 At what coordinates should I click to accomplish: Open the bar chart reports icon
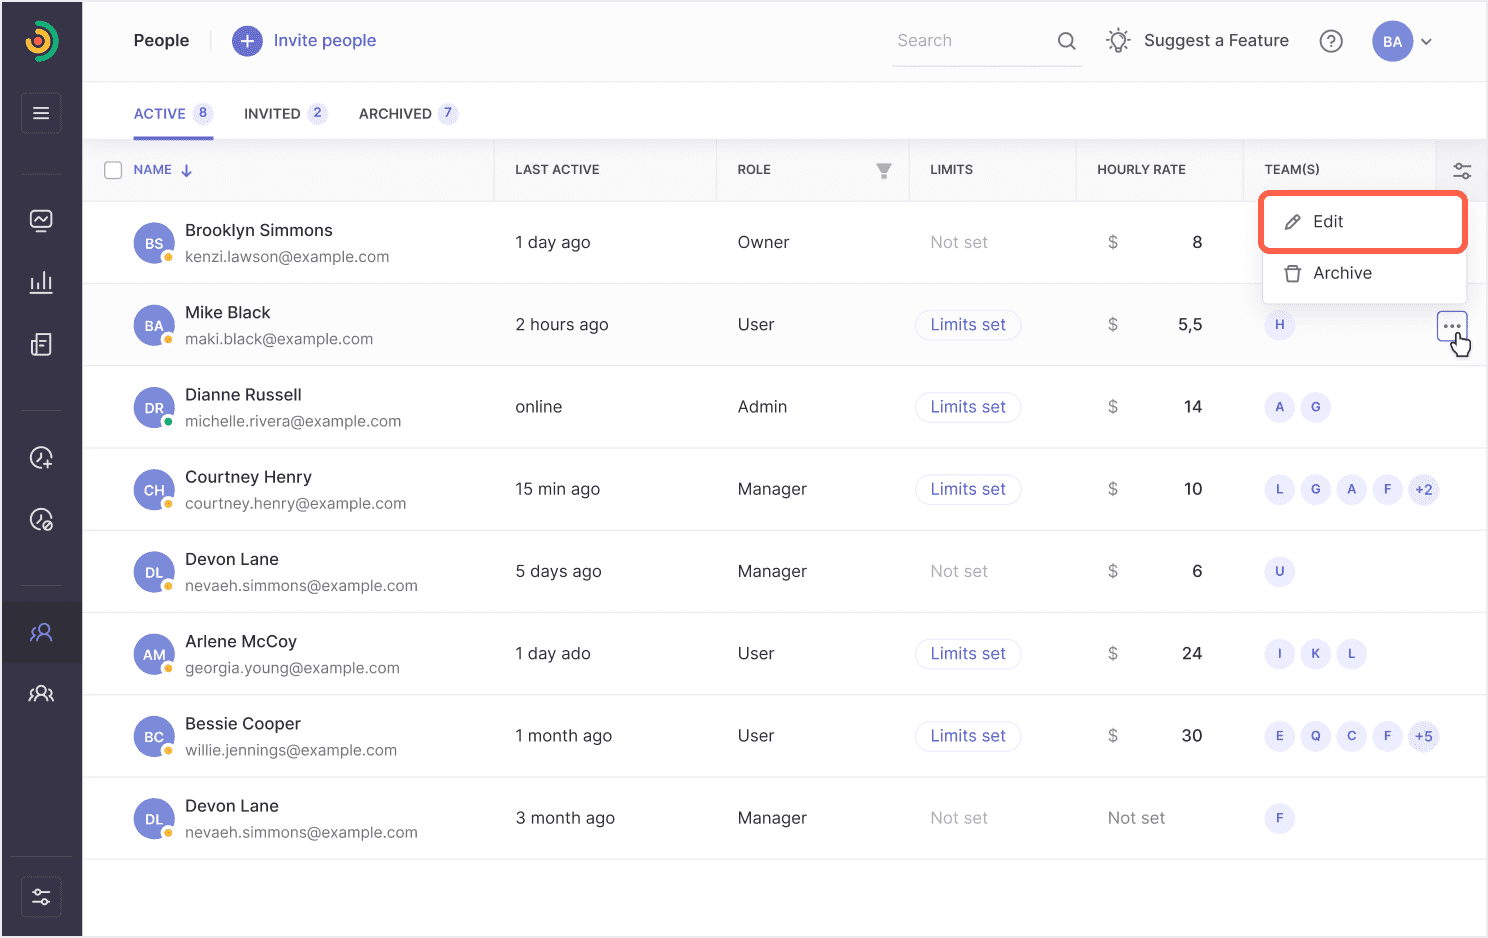(41, 282)
